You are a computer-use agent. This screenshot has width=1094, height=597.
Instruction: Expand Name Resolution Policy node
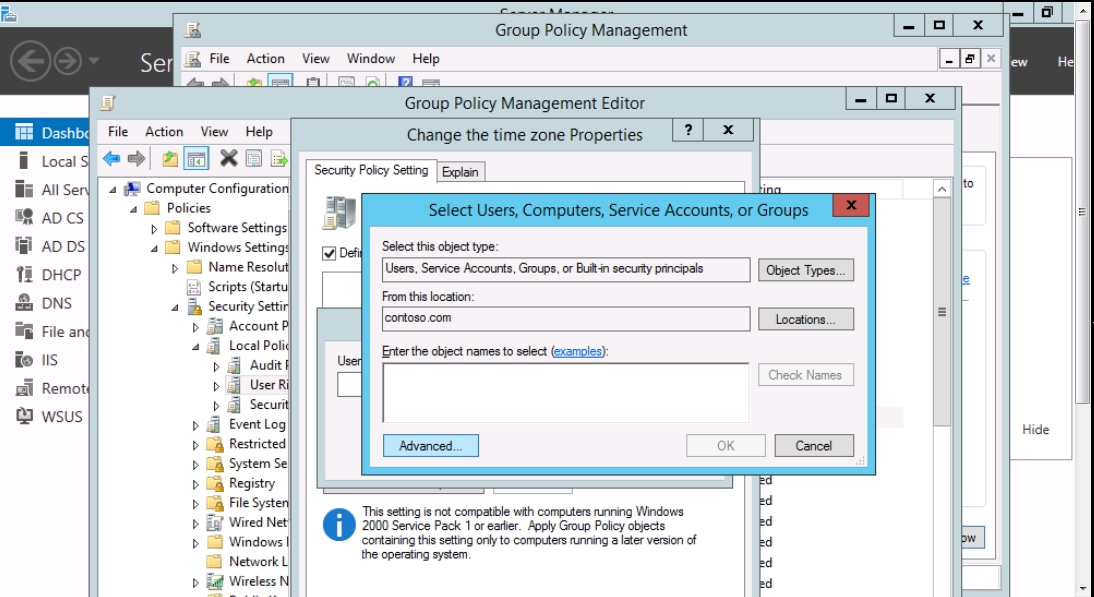[x=175, y=268]
